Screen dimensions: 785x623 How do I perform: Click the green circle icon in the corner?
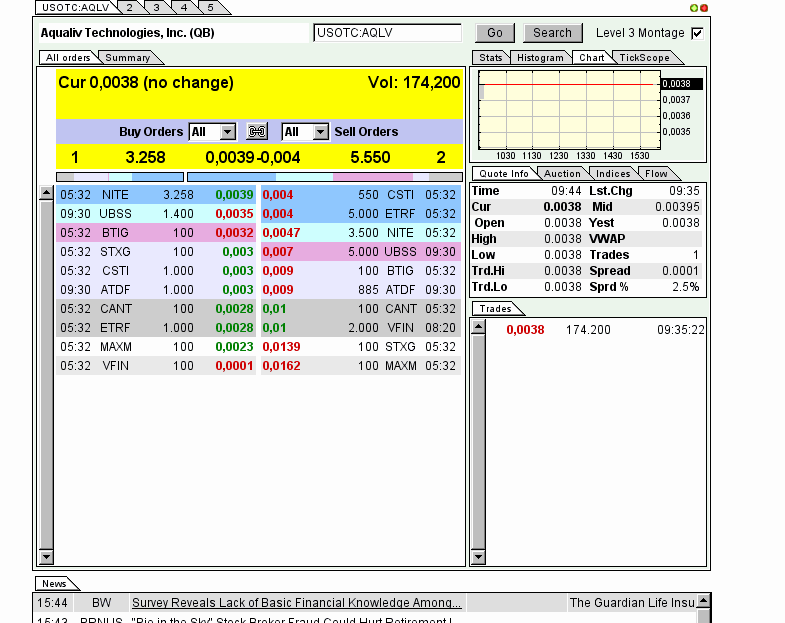[x=694, y=8]
